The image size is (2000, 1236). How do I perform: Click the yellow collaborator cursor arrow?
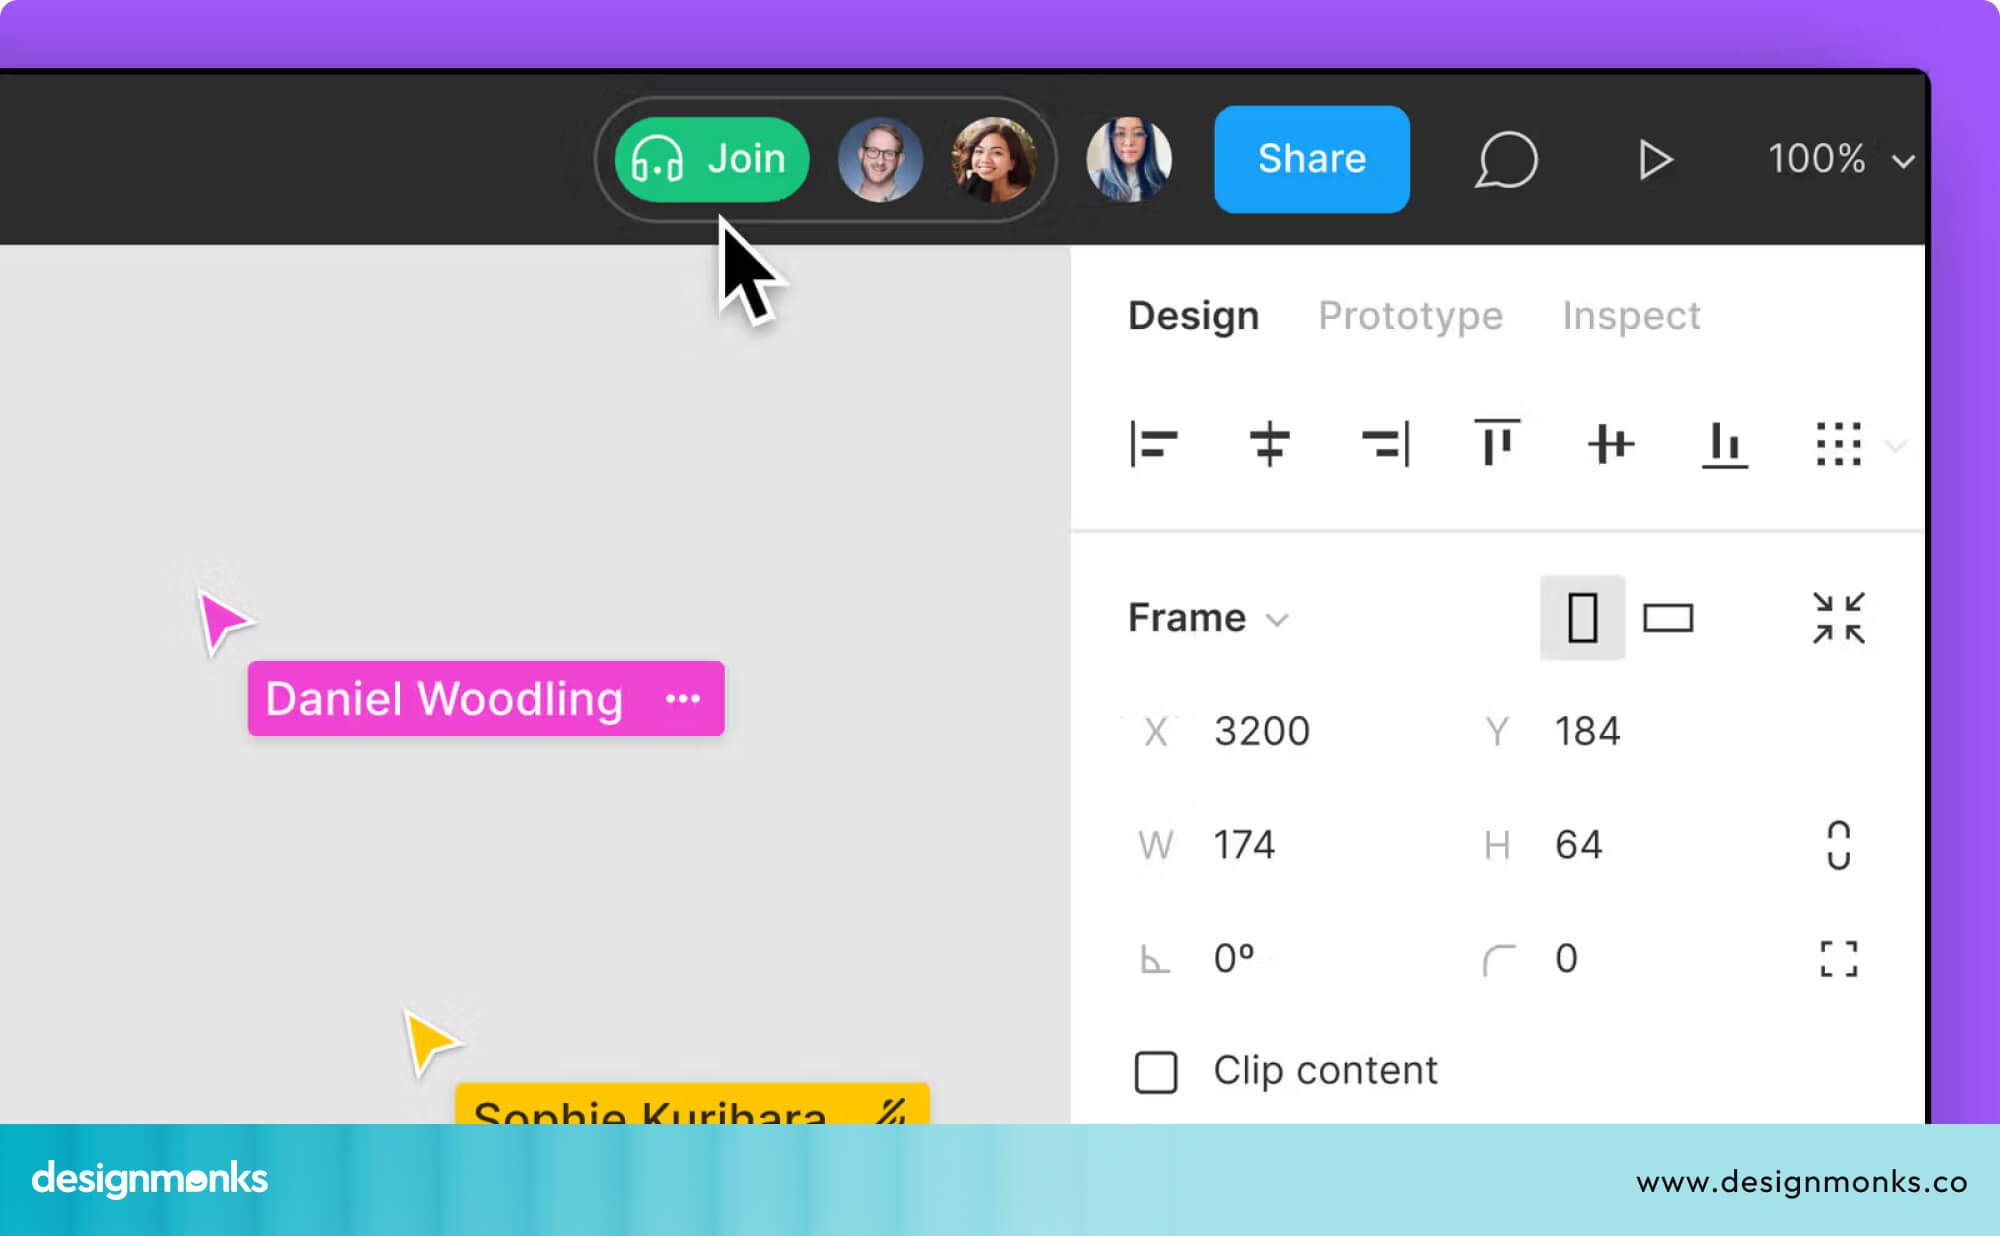point(430,1042)
